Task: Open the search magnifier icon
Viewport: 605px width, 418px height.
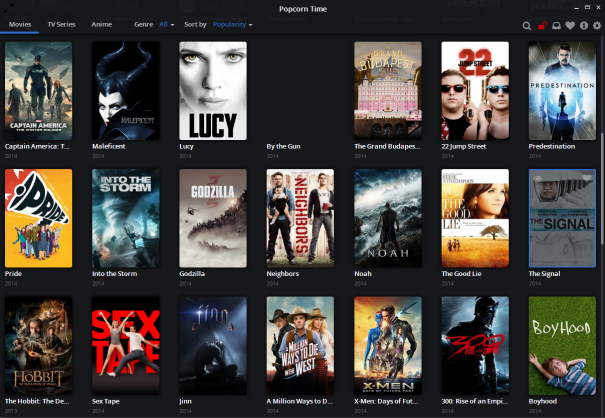Action: click(527, 26)
